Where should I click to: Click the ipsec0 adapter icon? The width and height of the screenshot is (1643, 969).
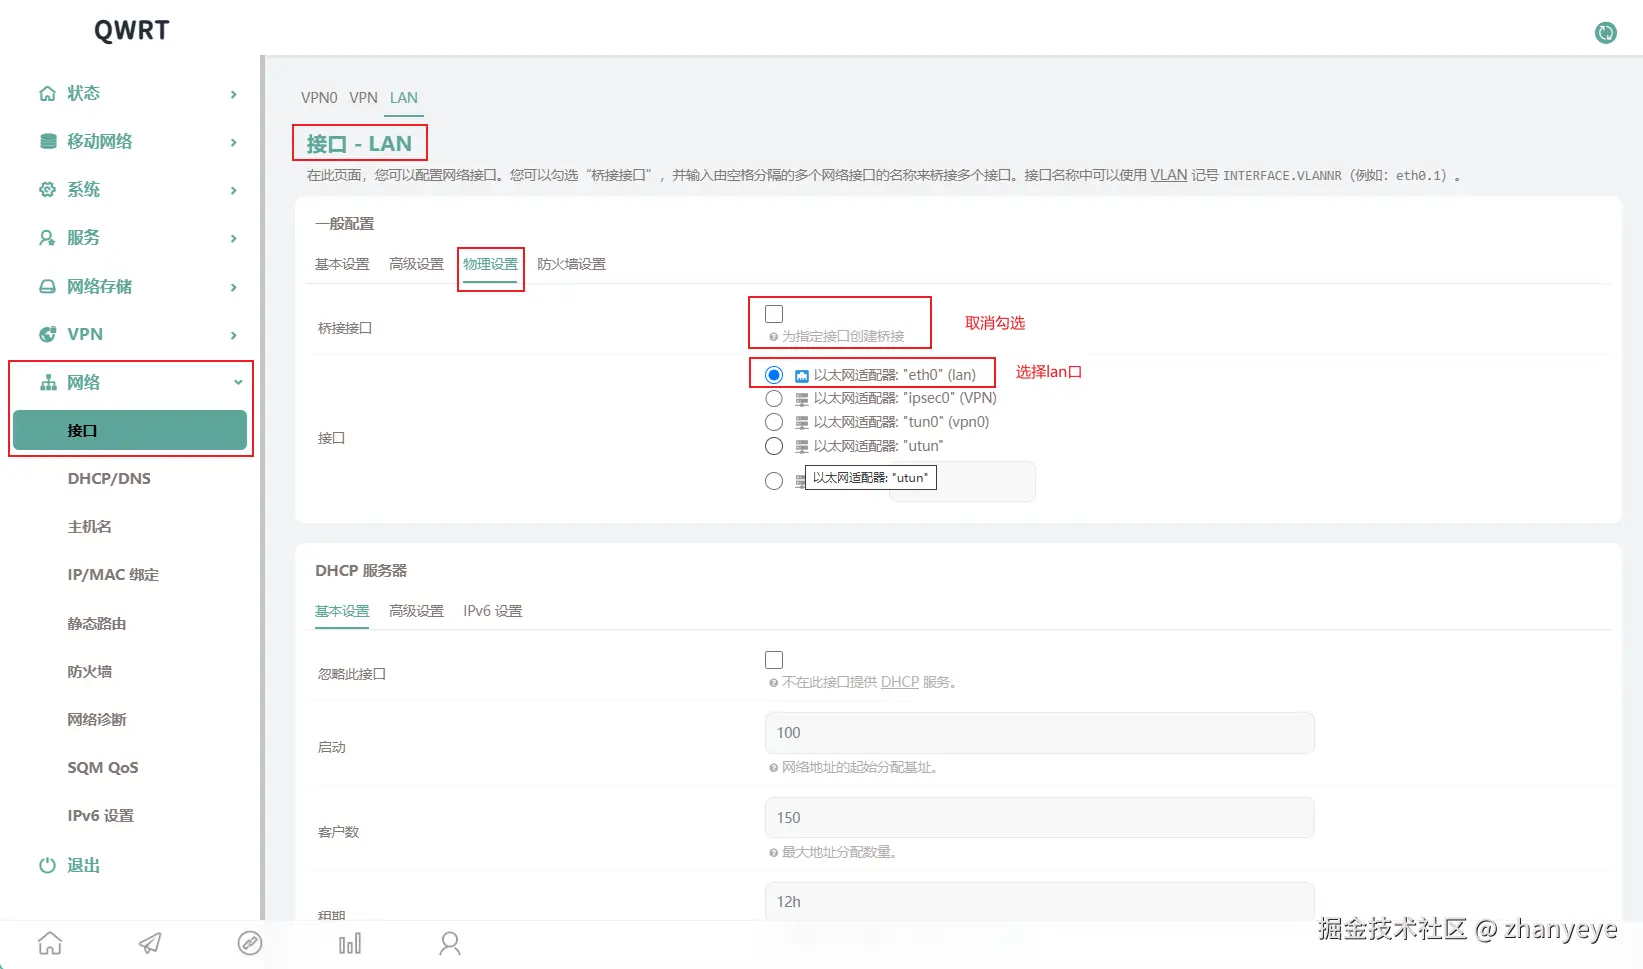click(802, 399)
